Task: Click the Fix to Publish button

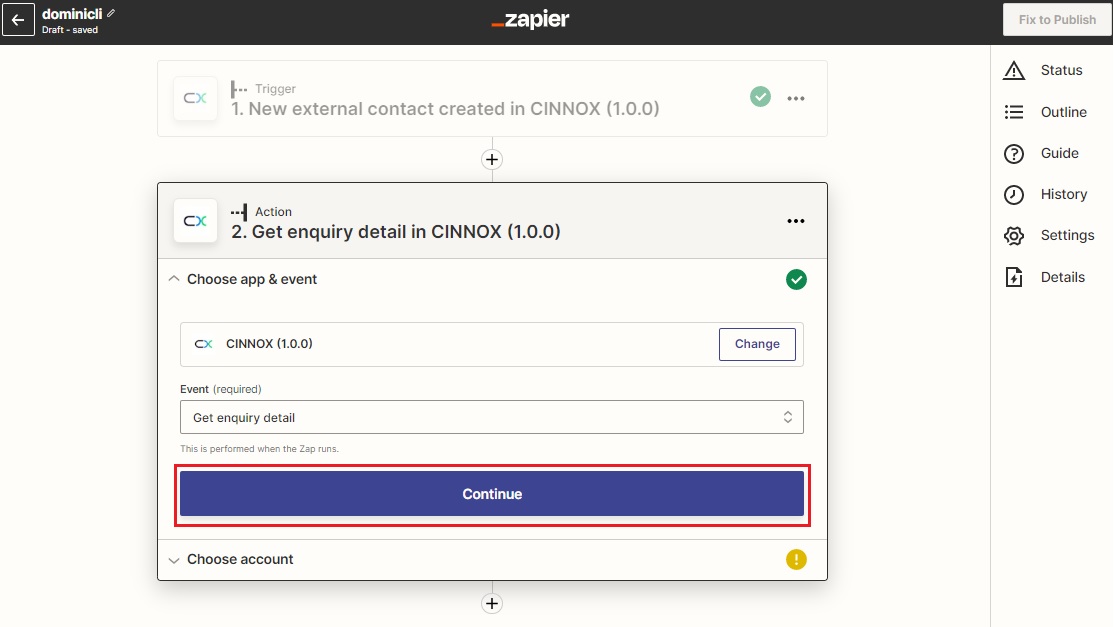Action: (1057, 19)
